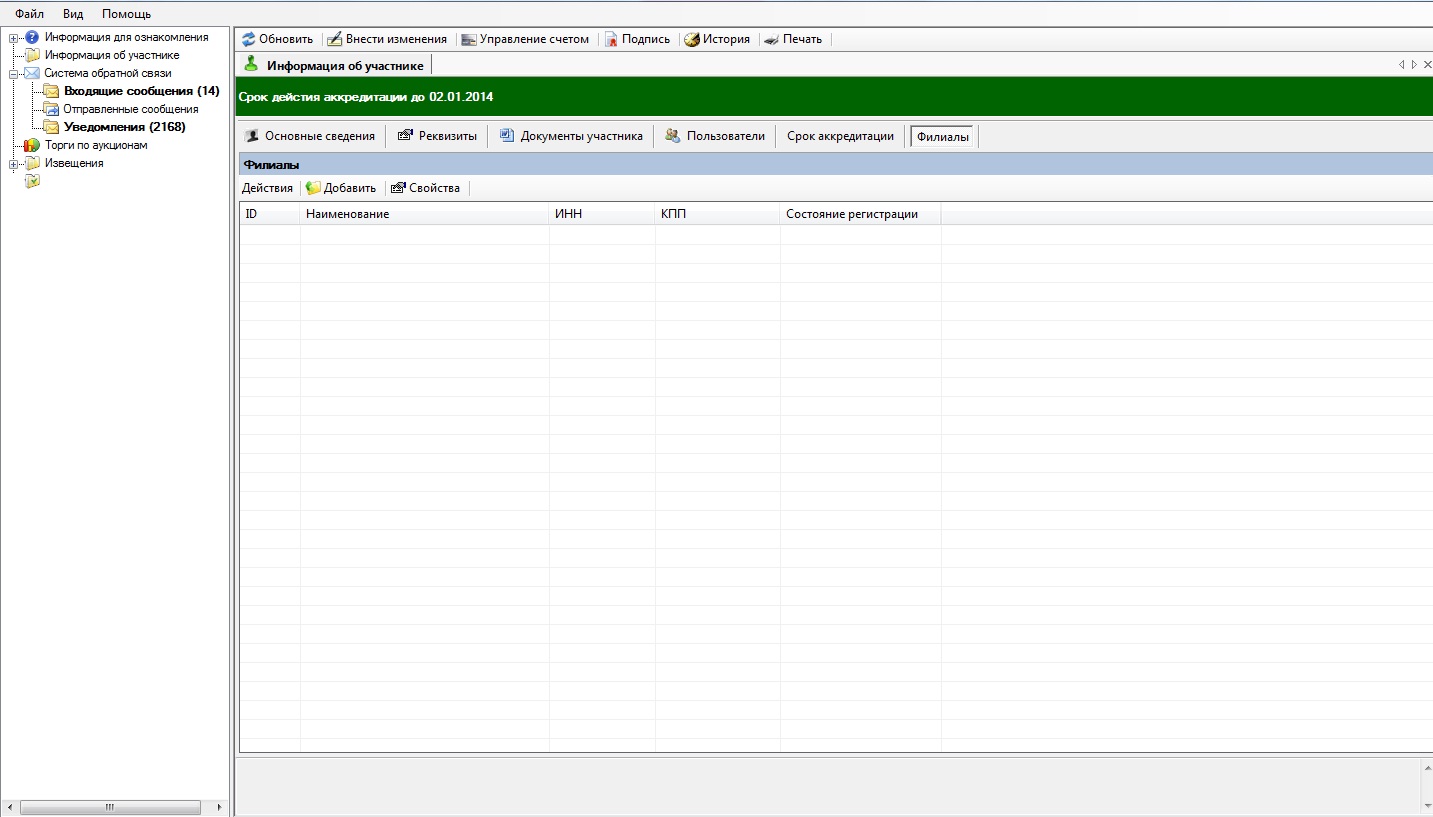1433x817 pixels.
Task: Click the unnamed folder icon below Извещения
Action: pyautogui.click(x=32, y=181)
